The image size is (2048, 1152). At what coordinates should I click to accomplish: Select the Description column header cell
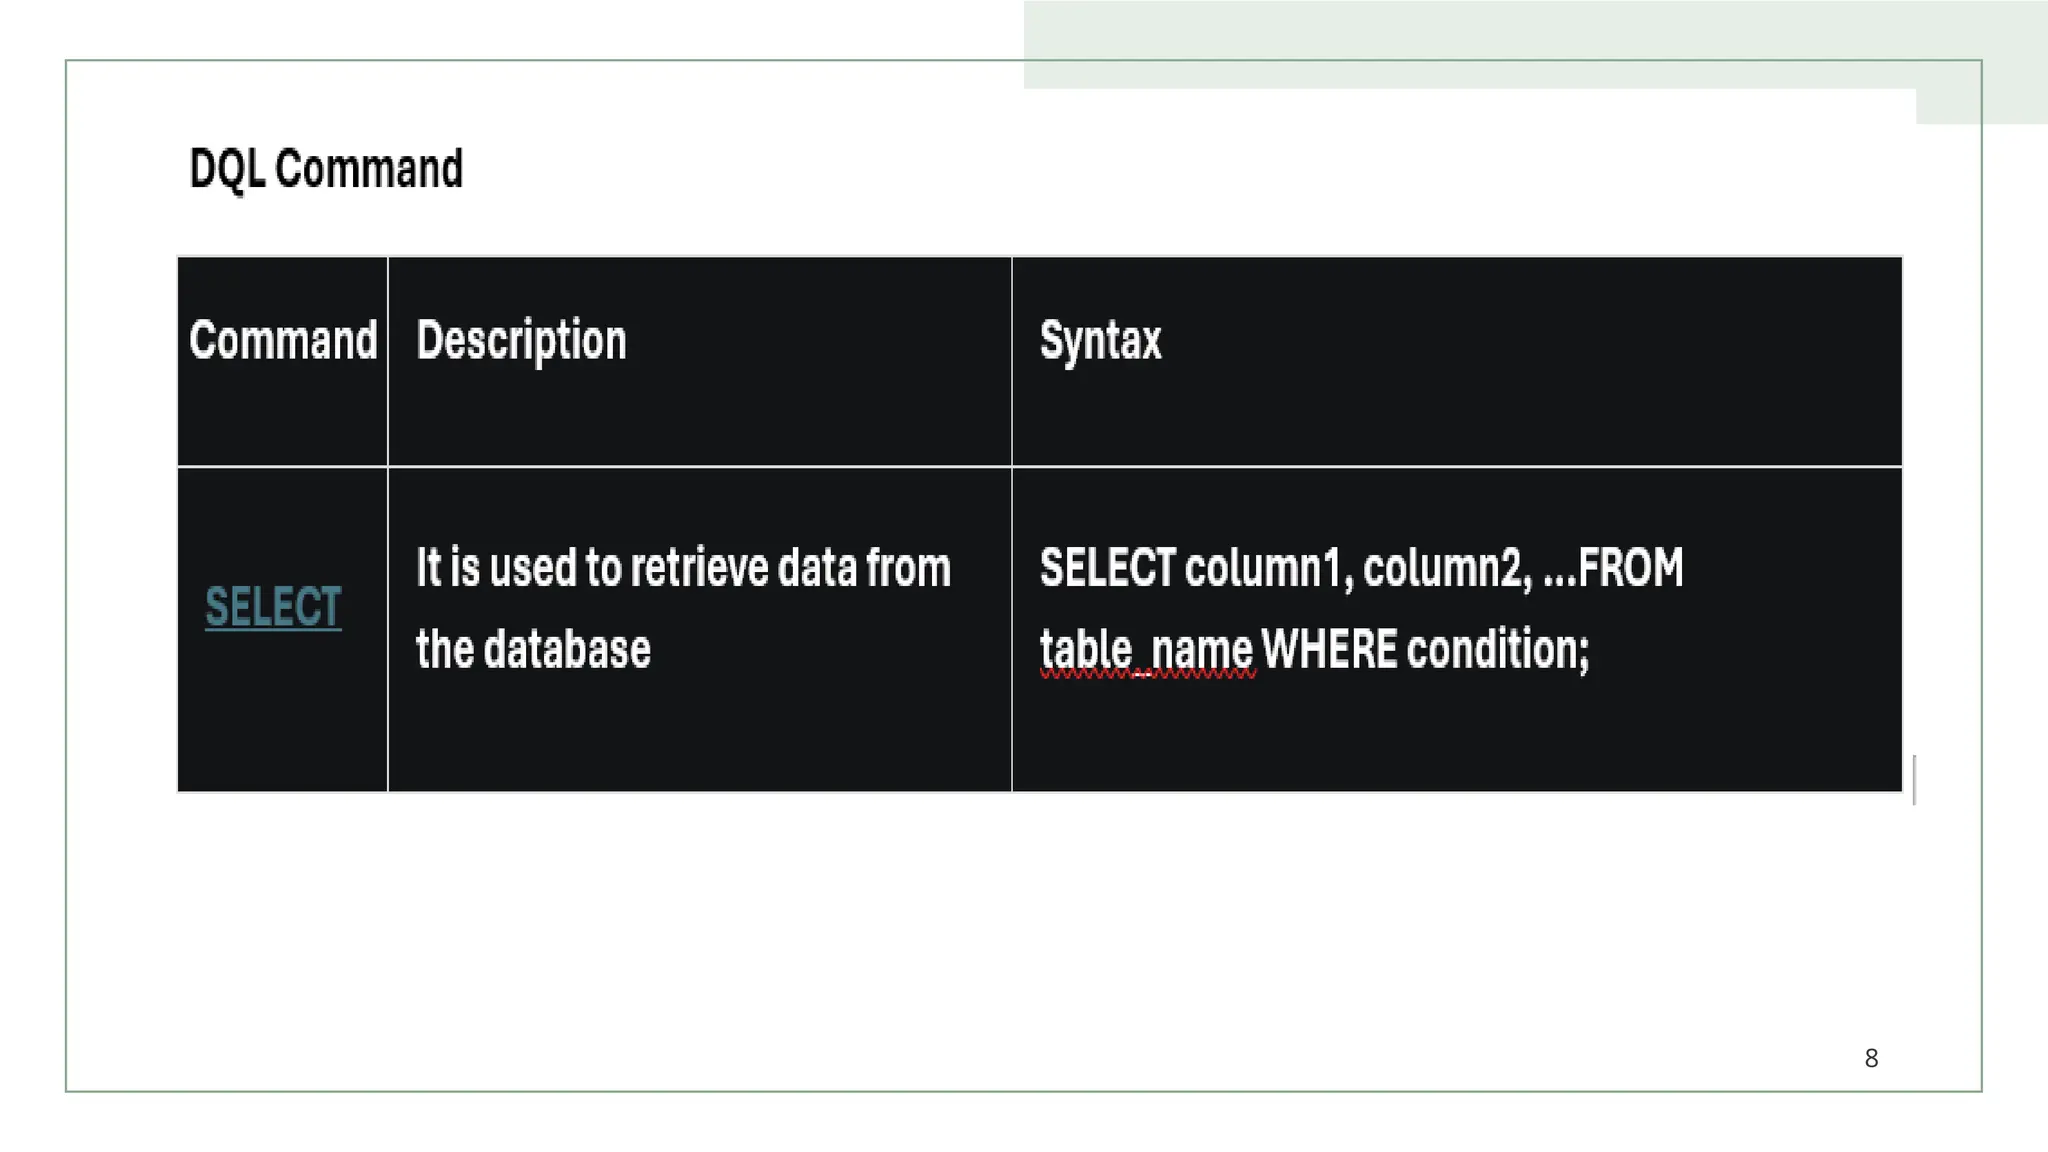pyautogui.click(x=699, y=361)
